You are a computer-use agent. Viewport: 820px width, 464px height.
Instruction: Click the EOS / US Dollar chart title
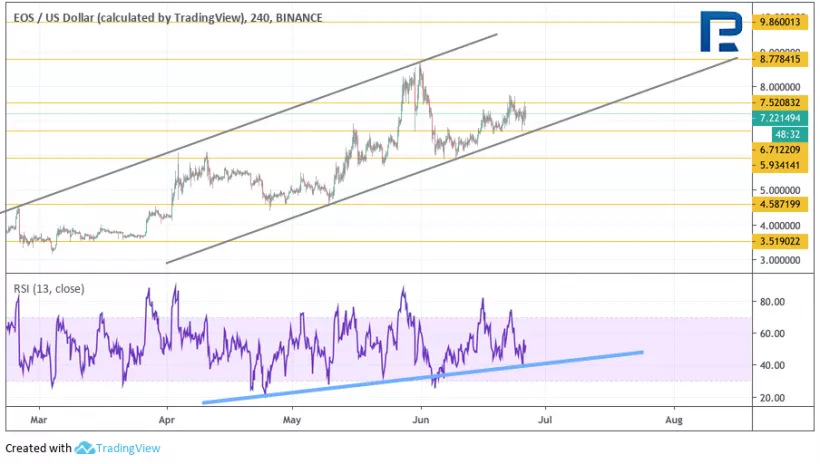click(x=164, y=17)
